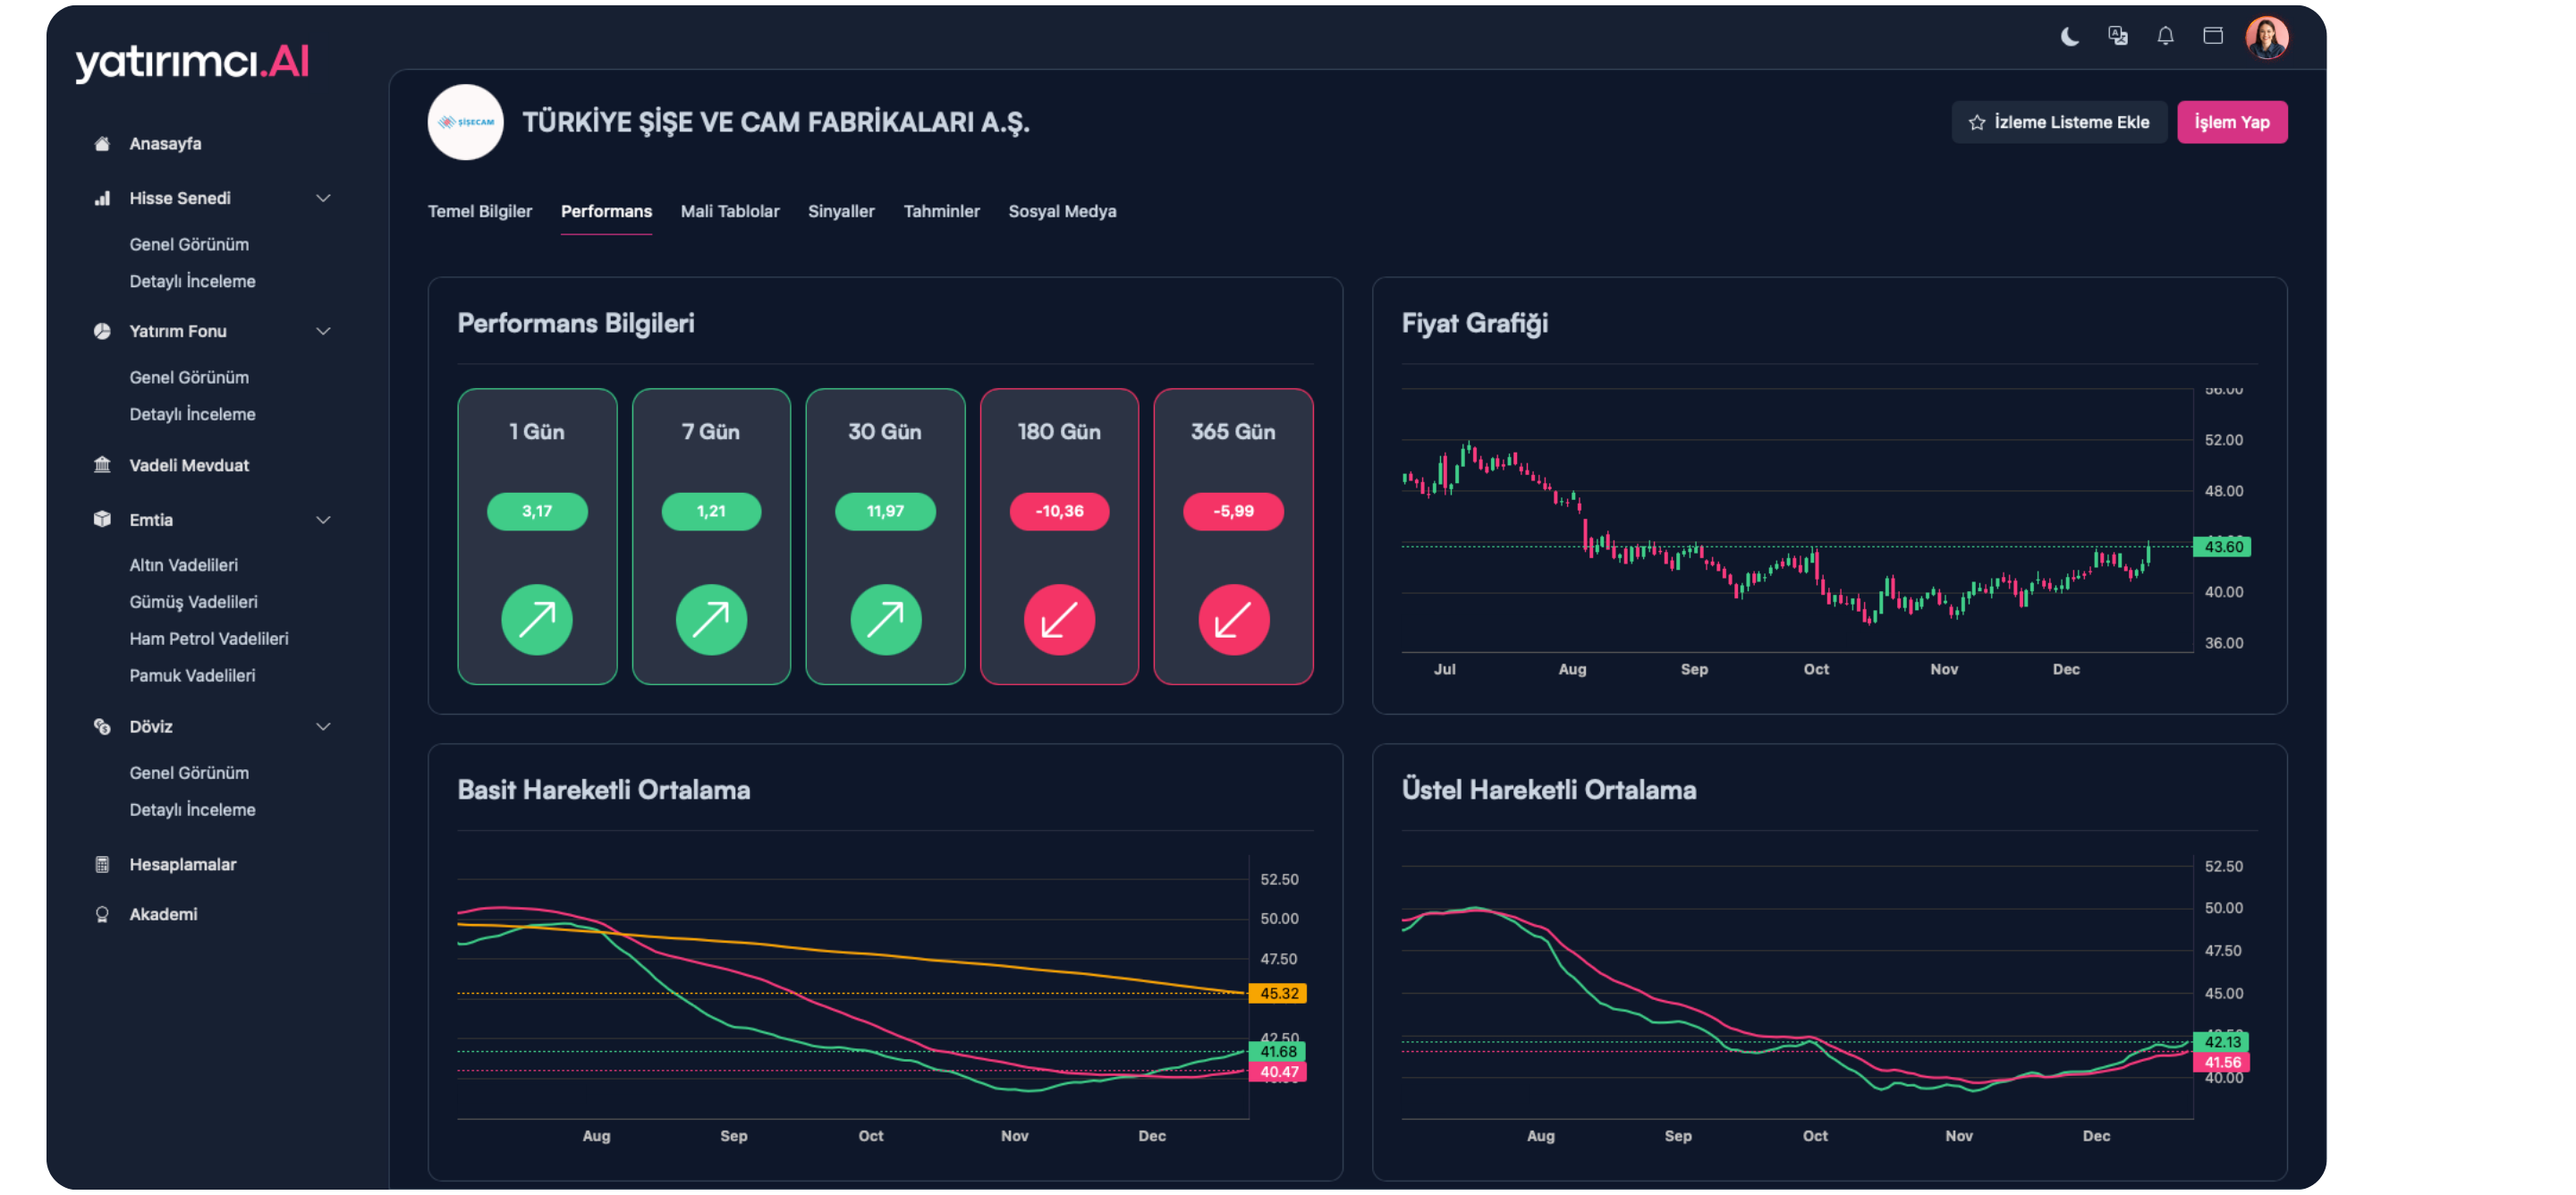Open Ham Petrol Vadelileri

208,639
